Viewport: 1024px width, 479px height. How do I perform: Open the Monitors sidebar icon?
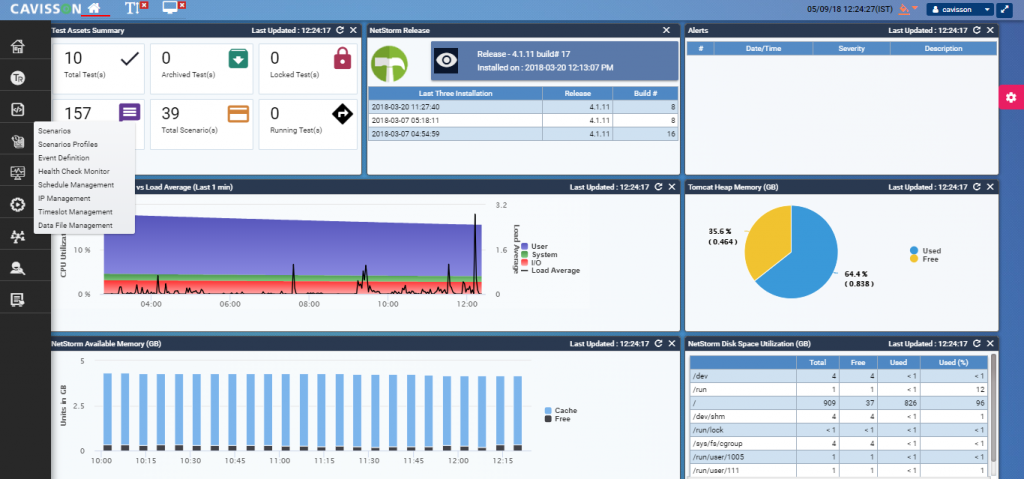18,173
